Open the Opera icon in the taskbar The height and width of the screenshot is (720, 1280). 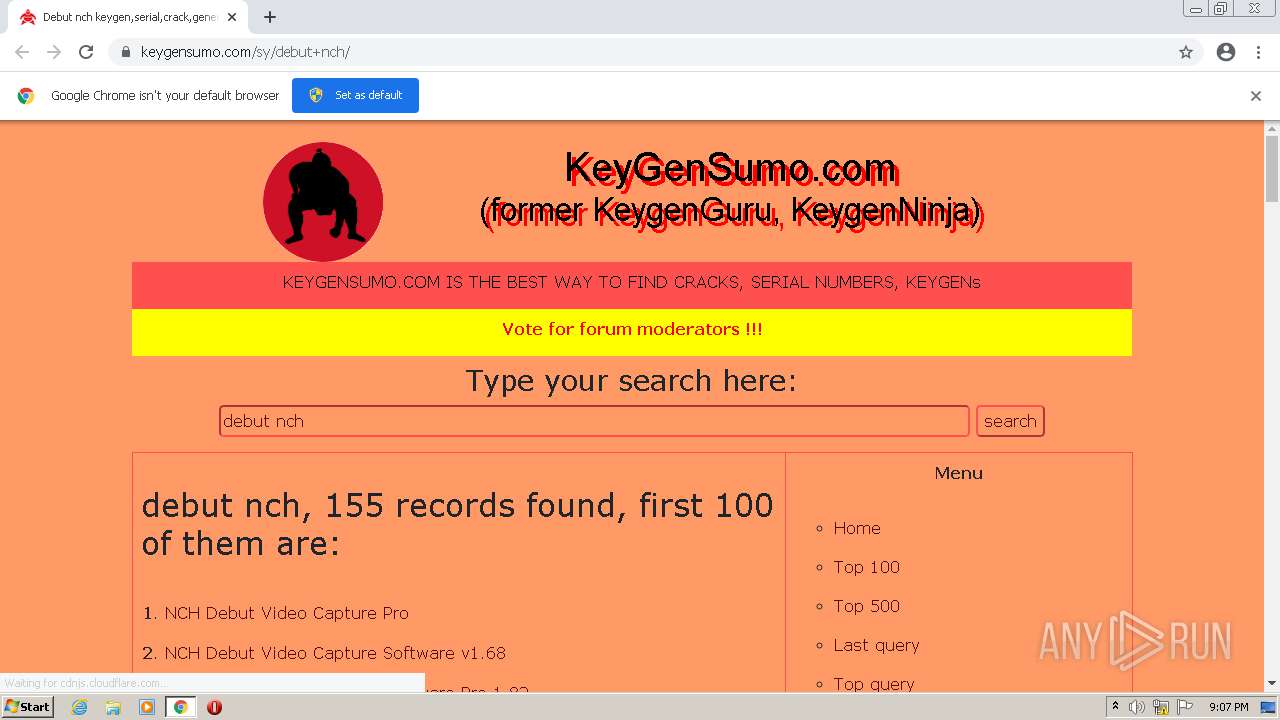(214, 707)
